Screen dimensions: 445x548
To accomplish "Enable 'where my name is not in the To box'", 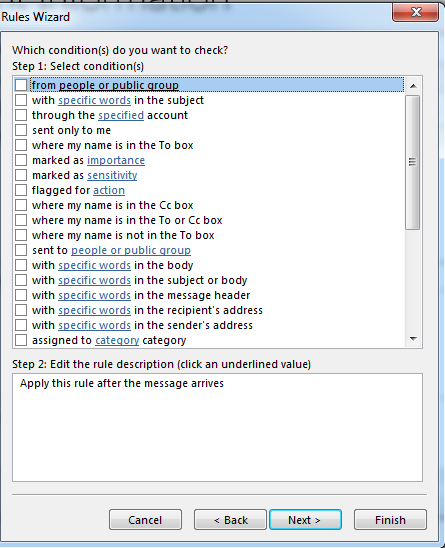I will [x=21, y=235].
